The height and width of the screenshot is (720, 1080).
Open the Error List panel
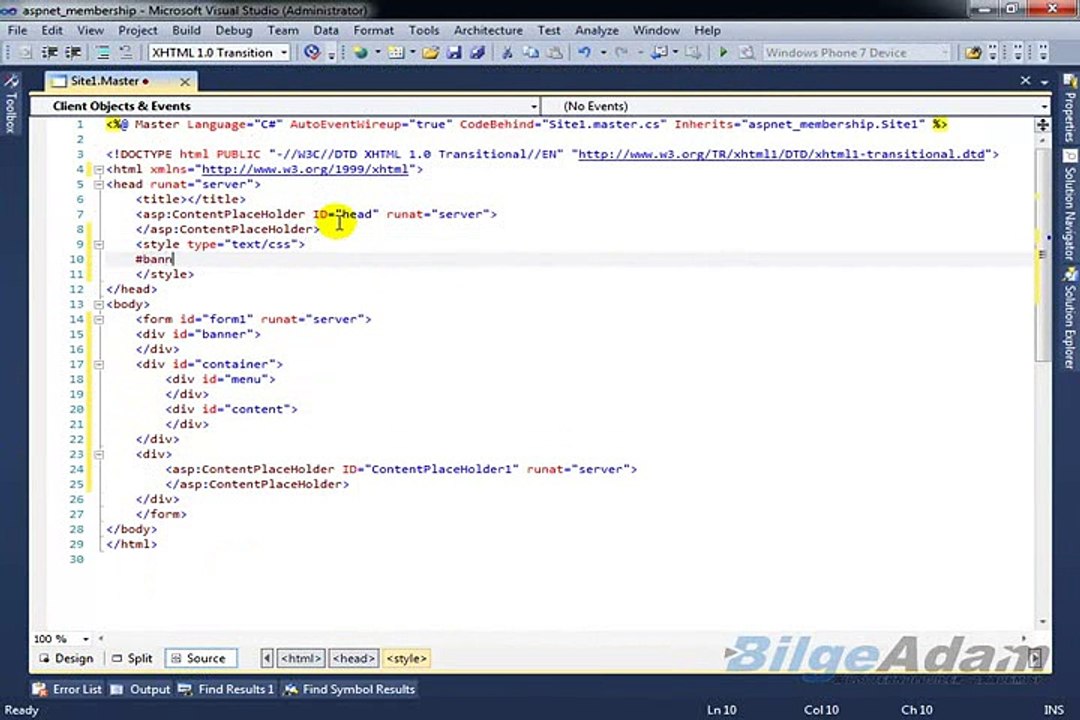(68, 689)
